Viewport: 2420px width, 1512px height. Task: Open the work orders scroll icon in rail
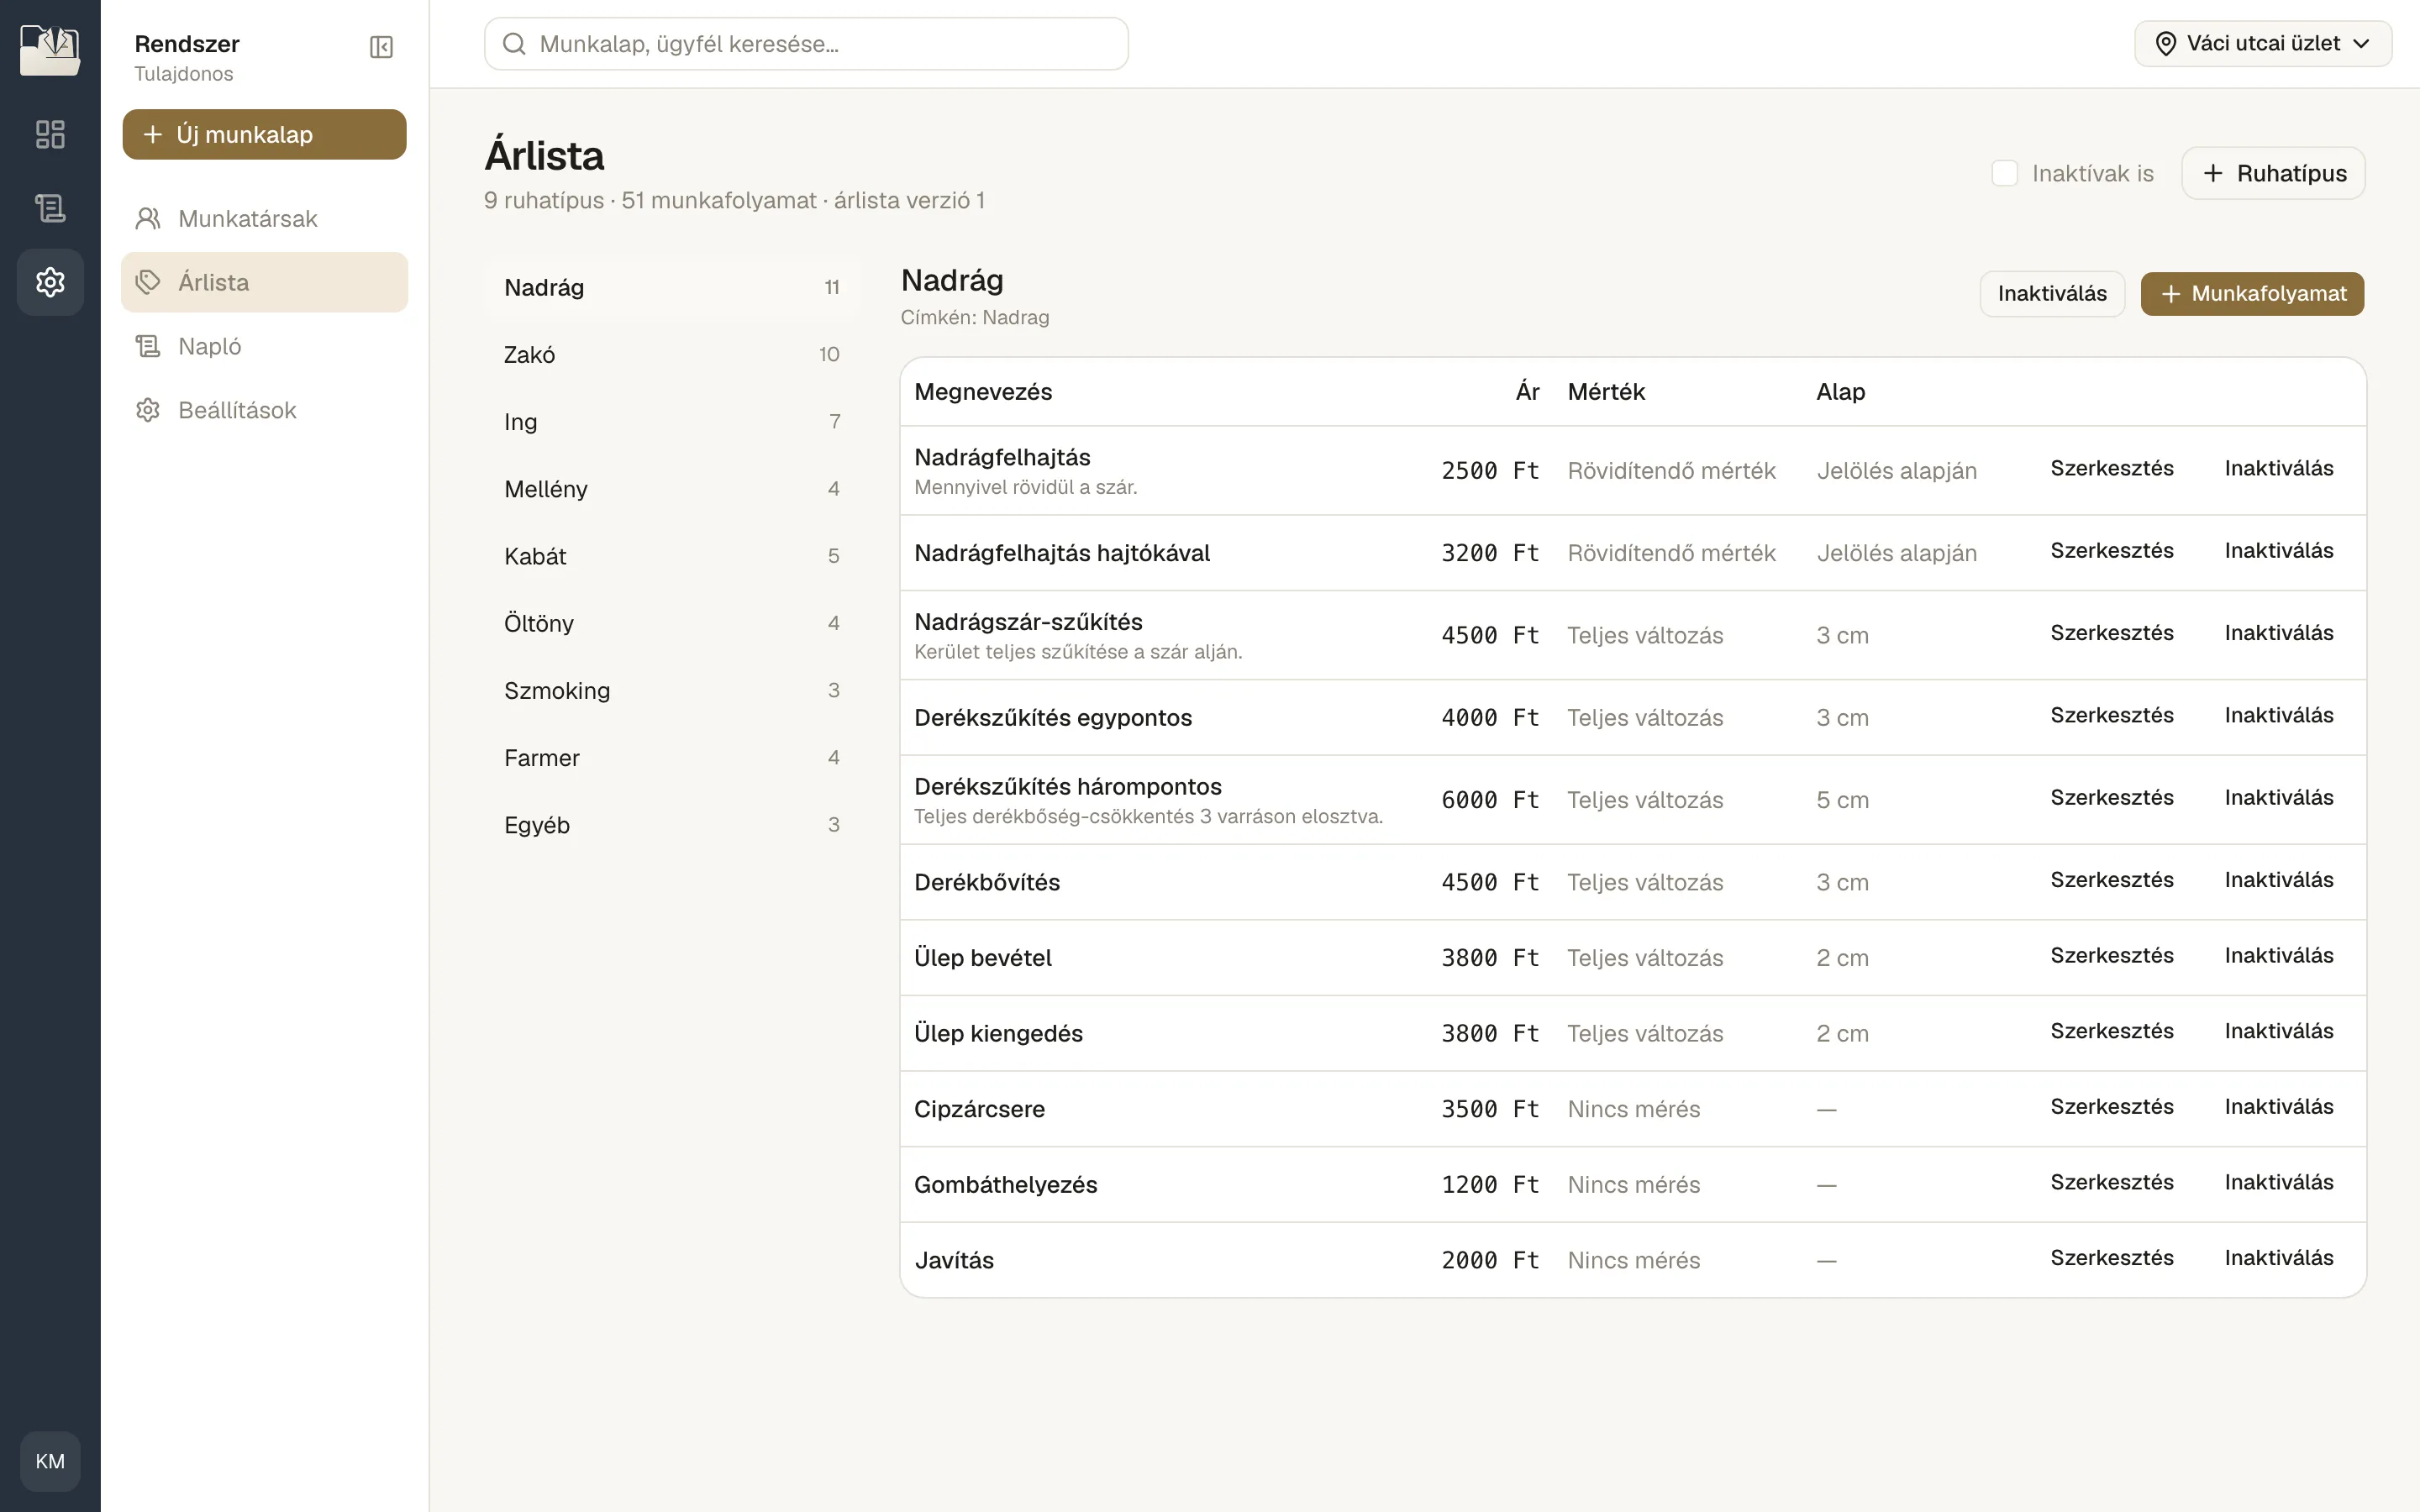(x=50, y=208)
